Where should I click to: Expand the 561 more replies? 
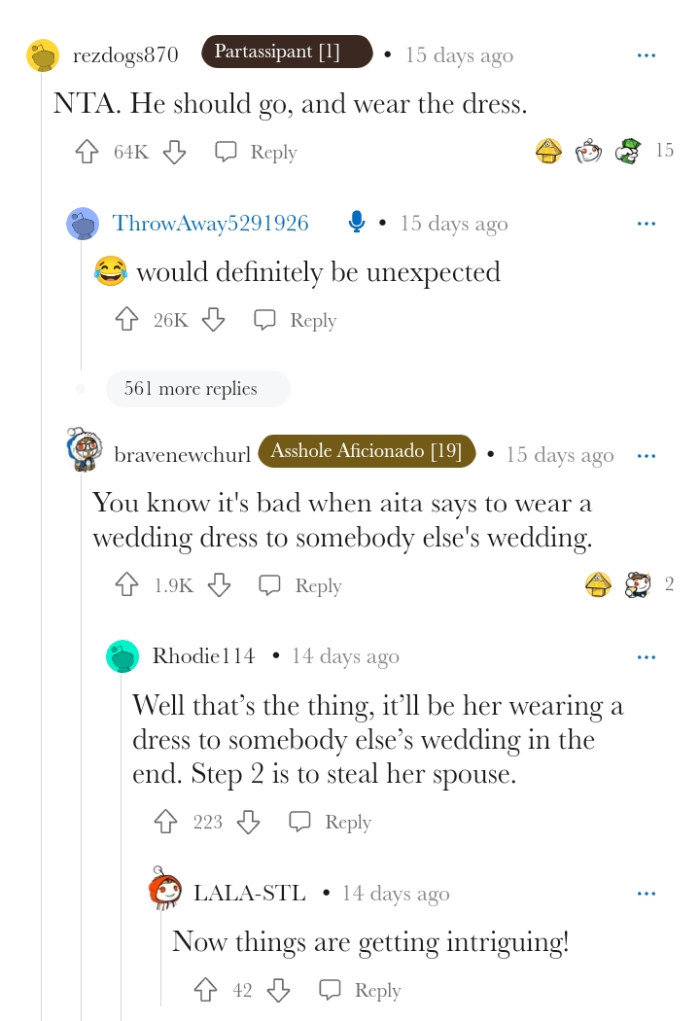[190, 389]
